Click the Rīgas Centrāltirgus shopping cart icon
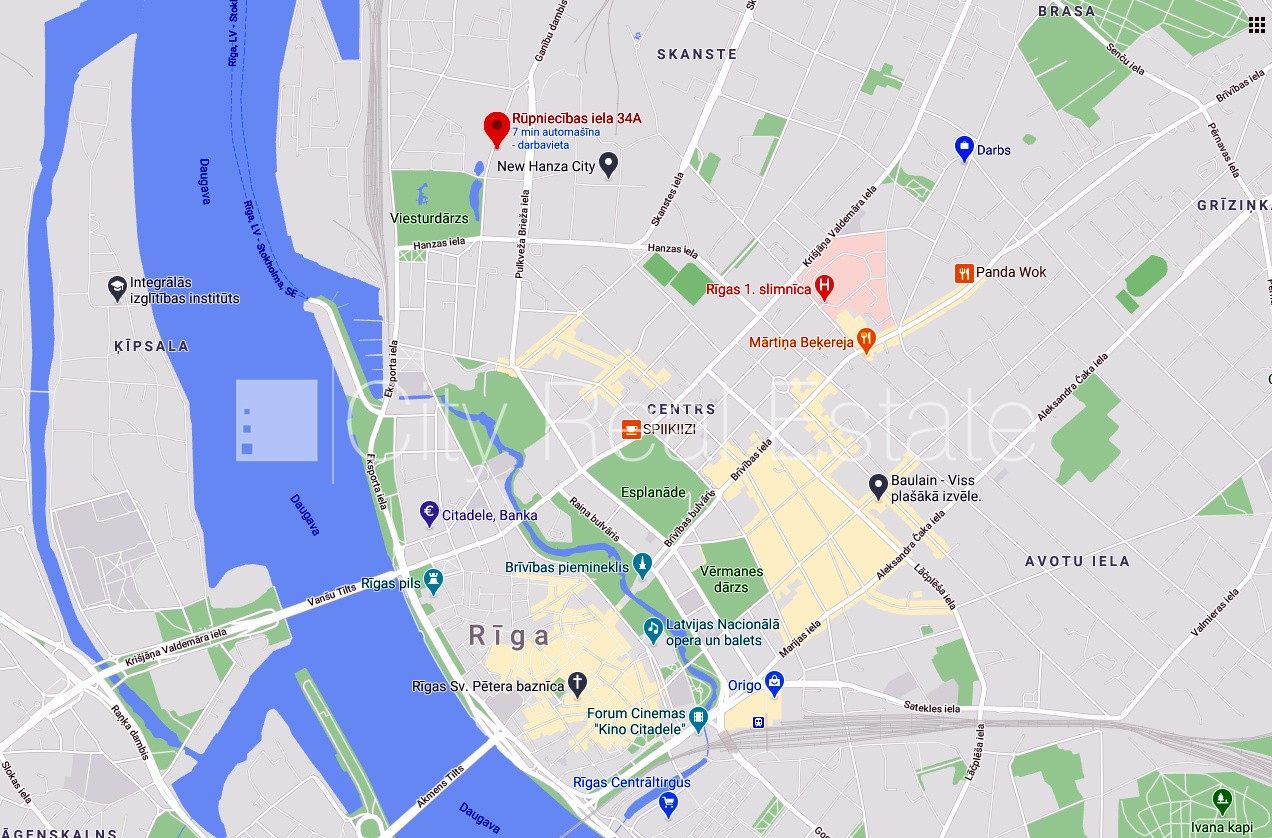 [x=669, y=802]
